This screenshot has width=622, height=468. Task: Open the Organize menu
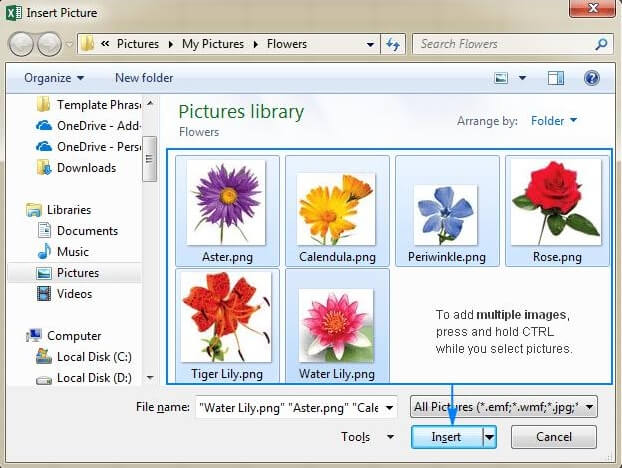tap(54, 78)
